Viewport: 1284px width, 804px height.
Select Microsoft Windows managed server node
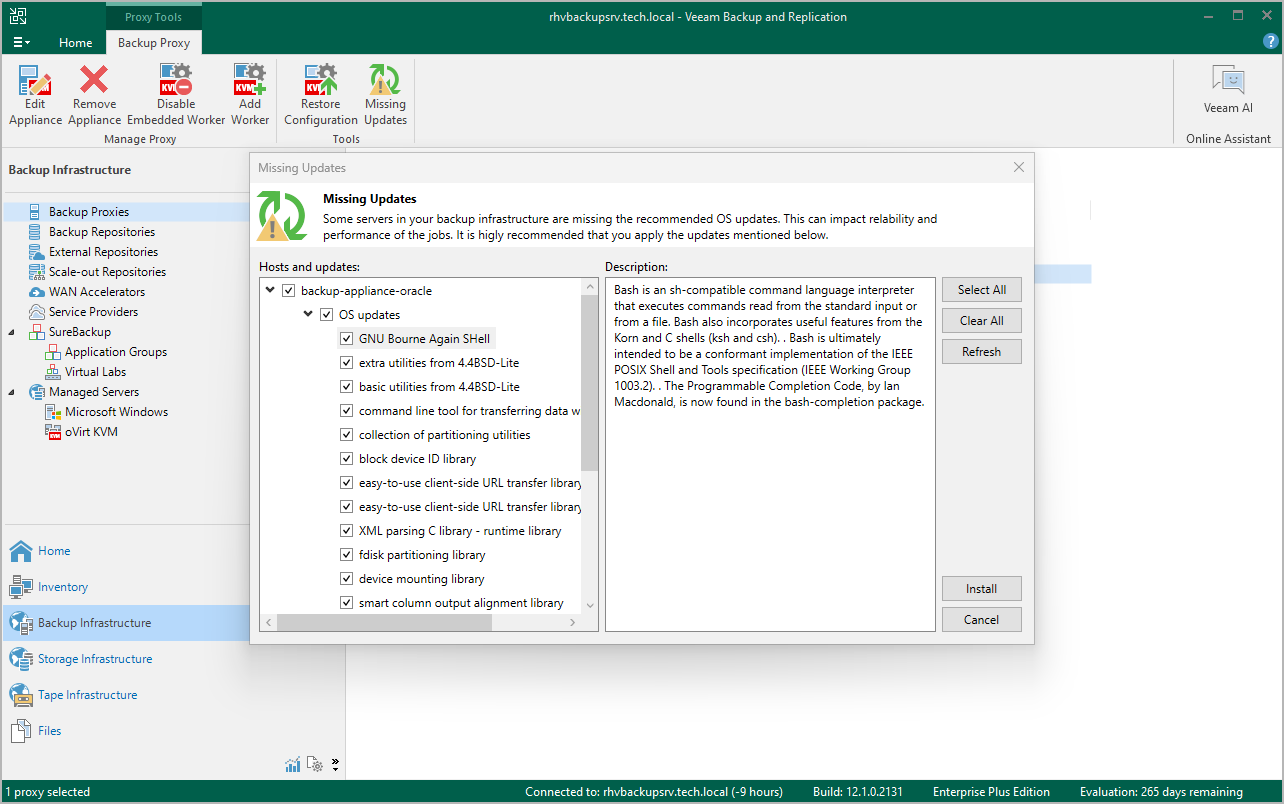pyautogui.click(x=116, y=412)
